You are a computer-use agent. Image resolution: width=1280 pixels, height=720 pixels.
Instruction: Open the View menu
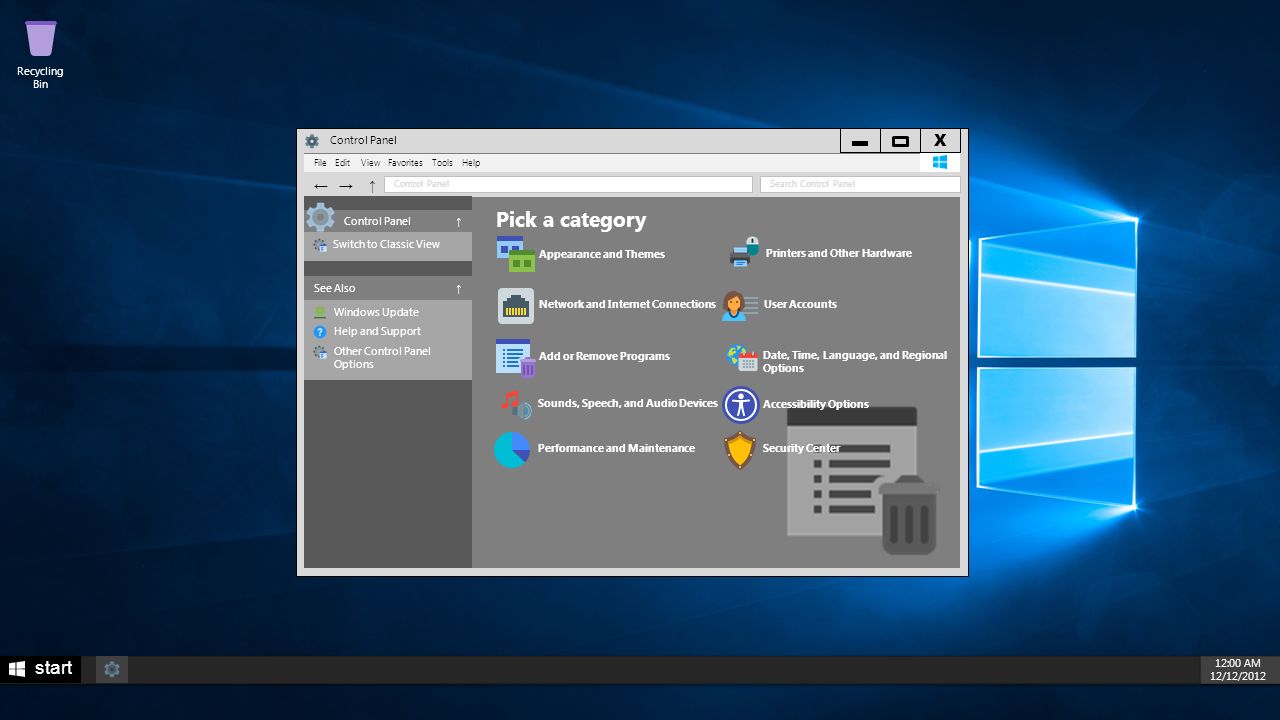click(x=370, y=163)
